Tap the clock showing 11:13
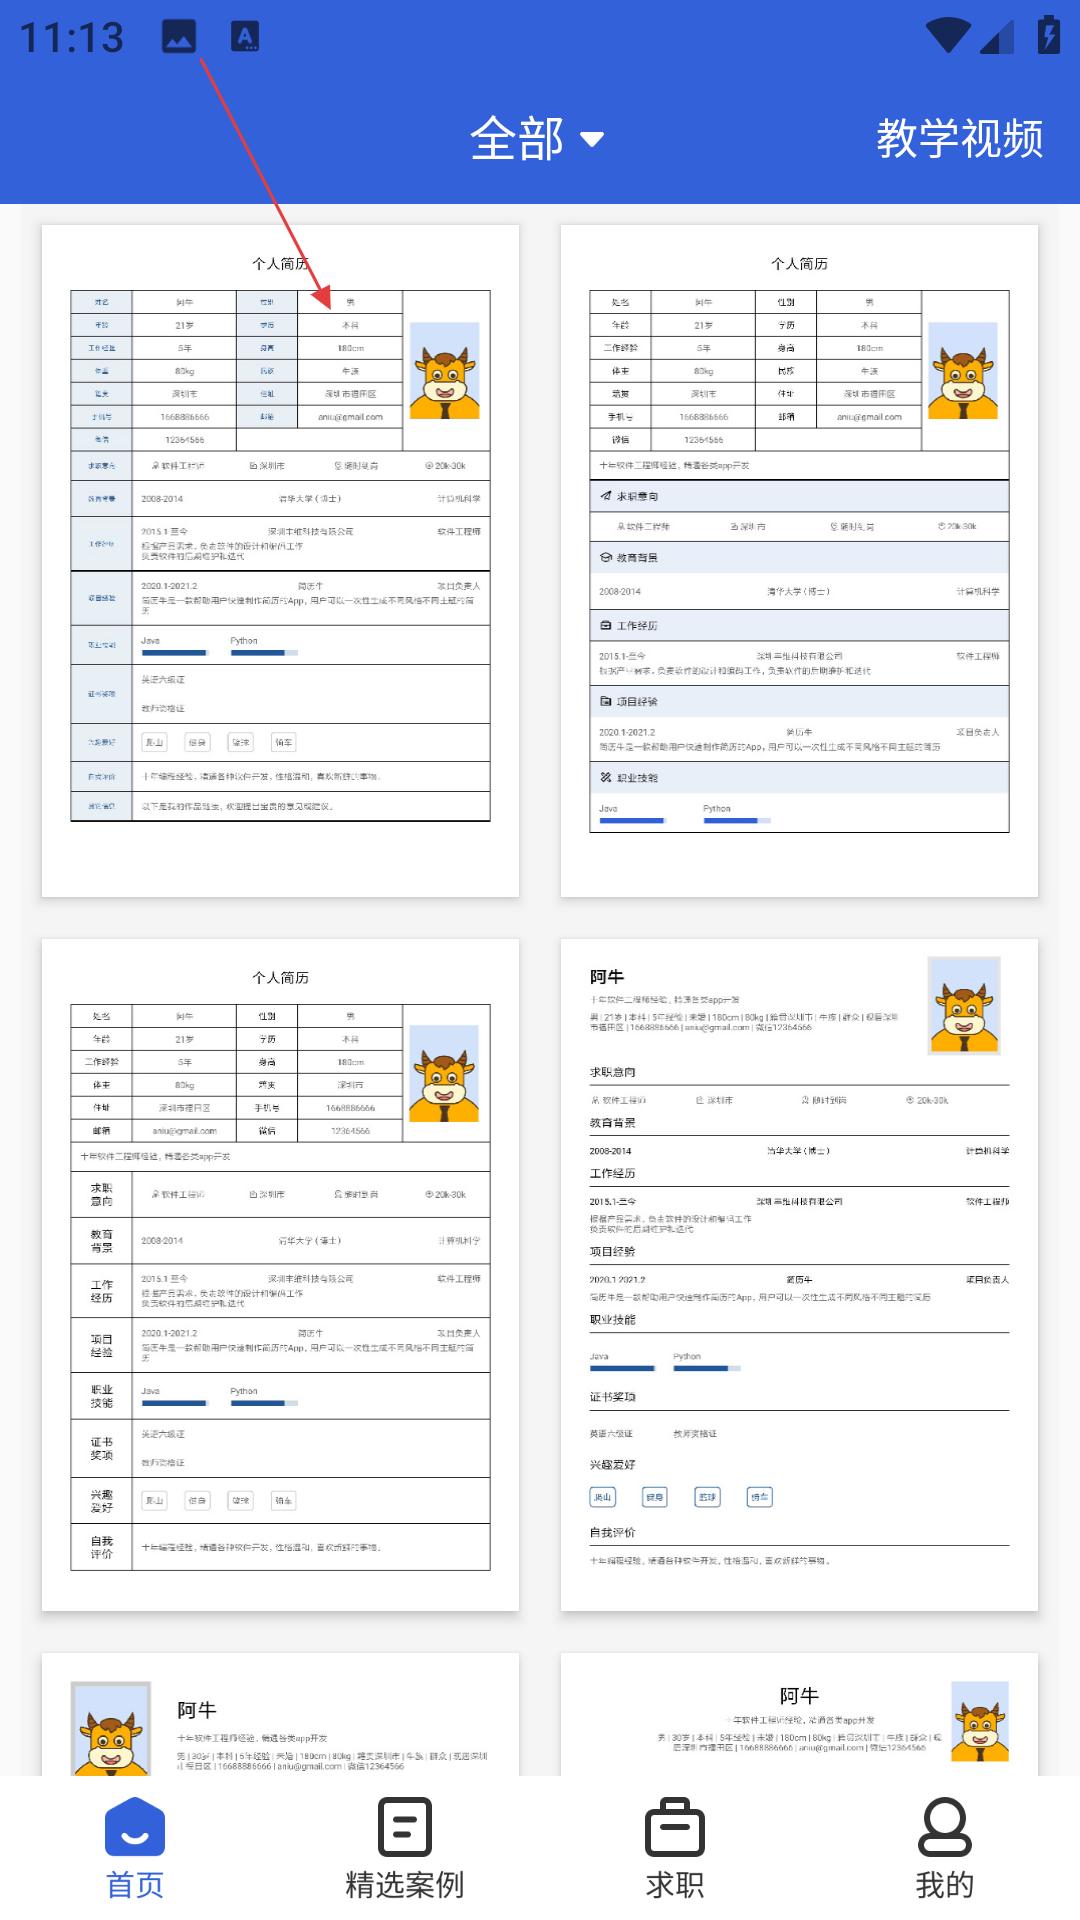Image resolution: width=1080 pixels, height=1920 pixels. click(x=72, y=38)
